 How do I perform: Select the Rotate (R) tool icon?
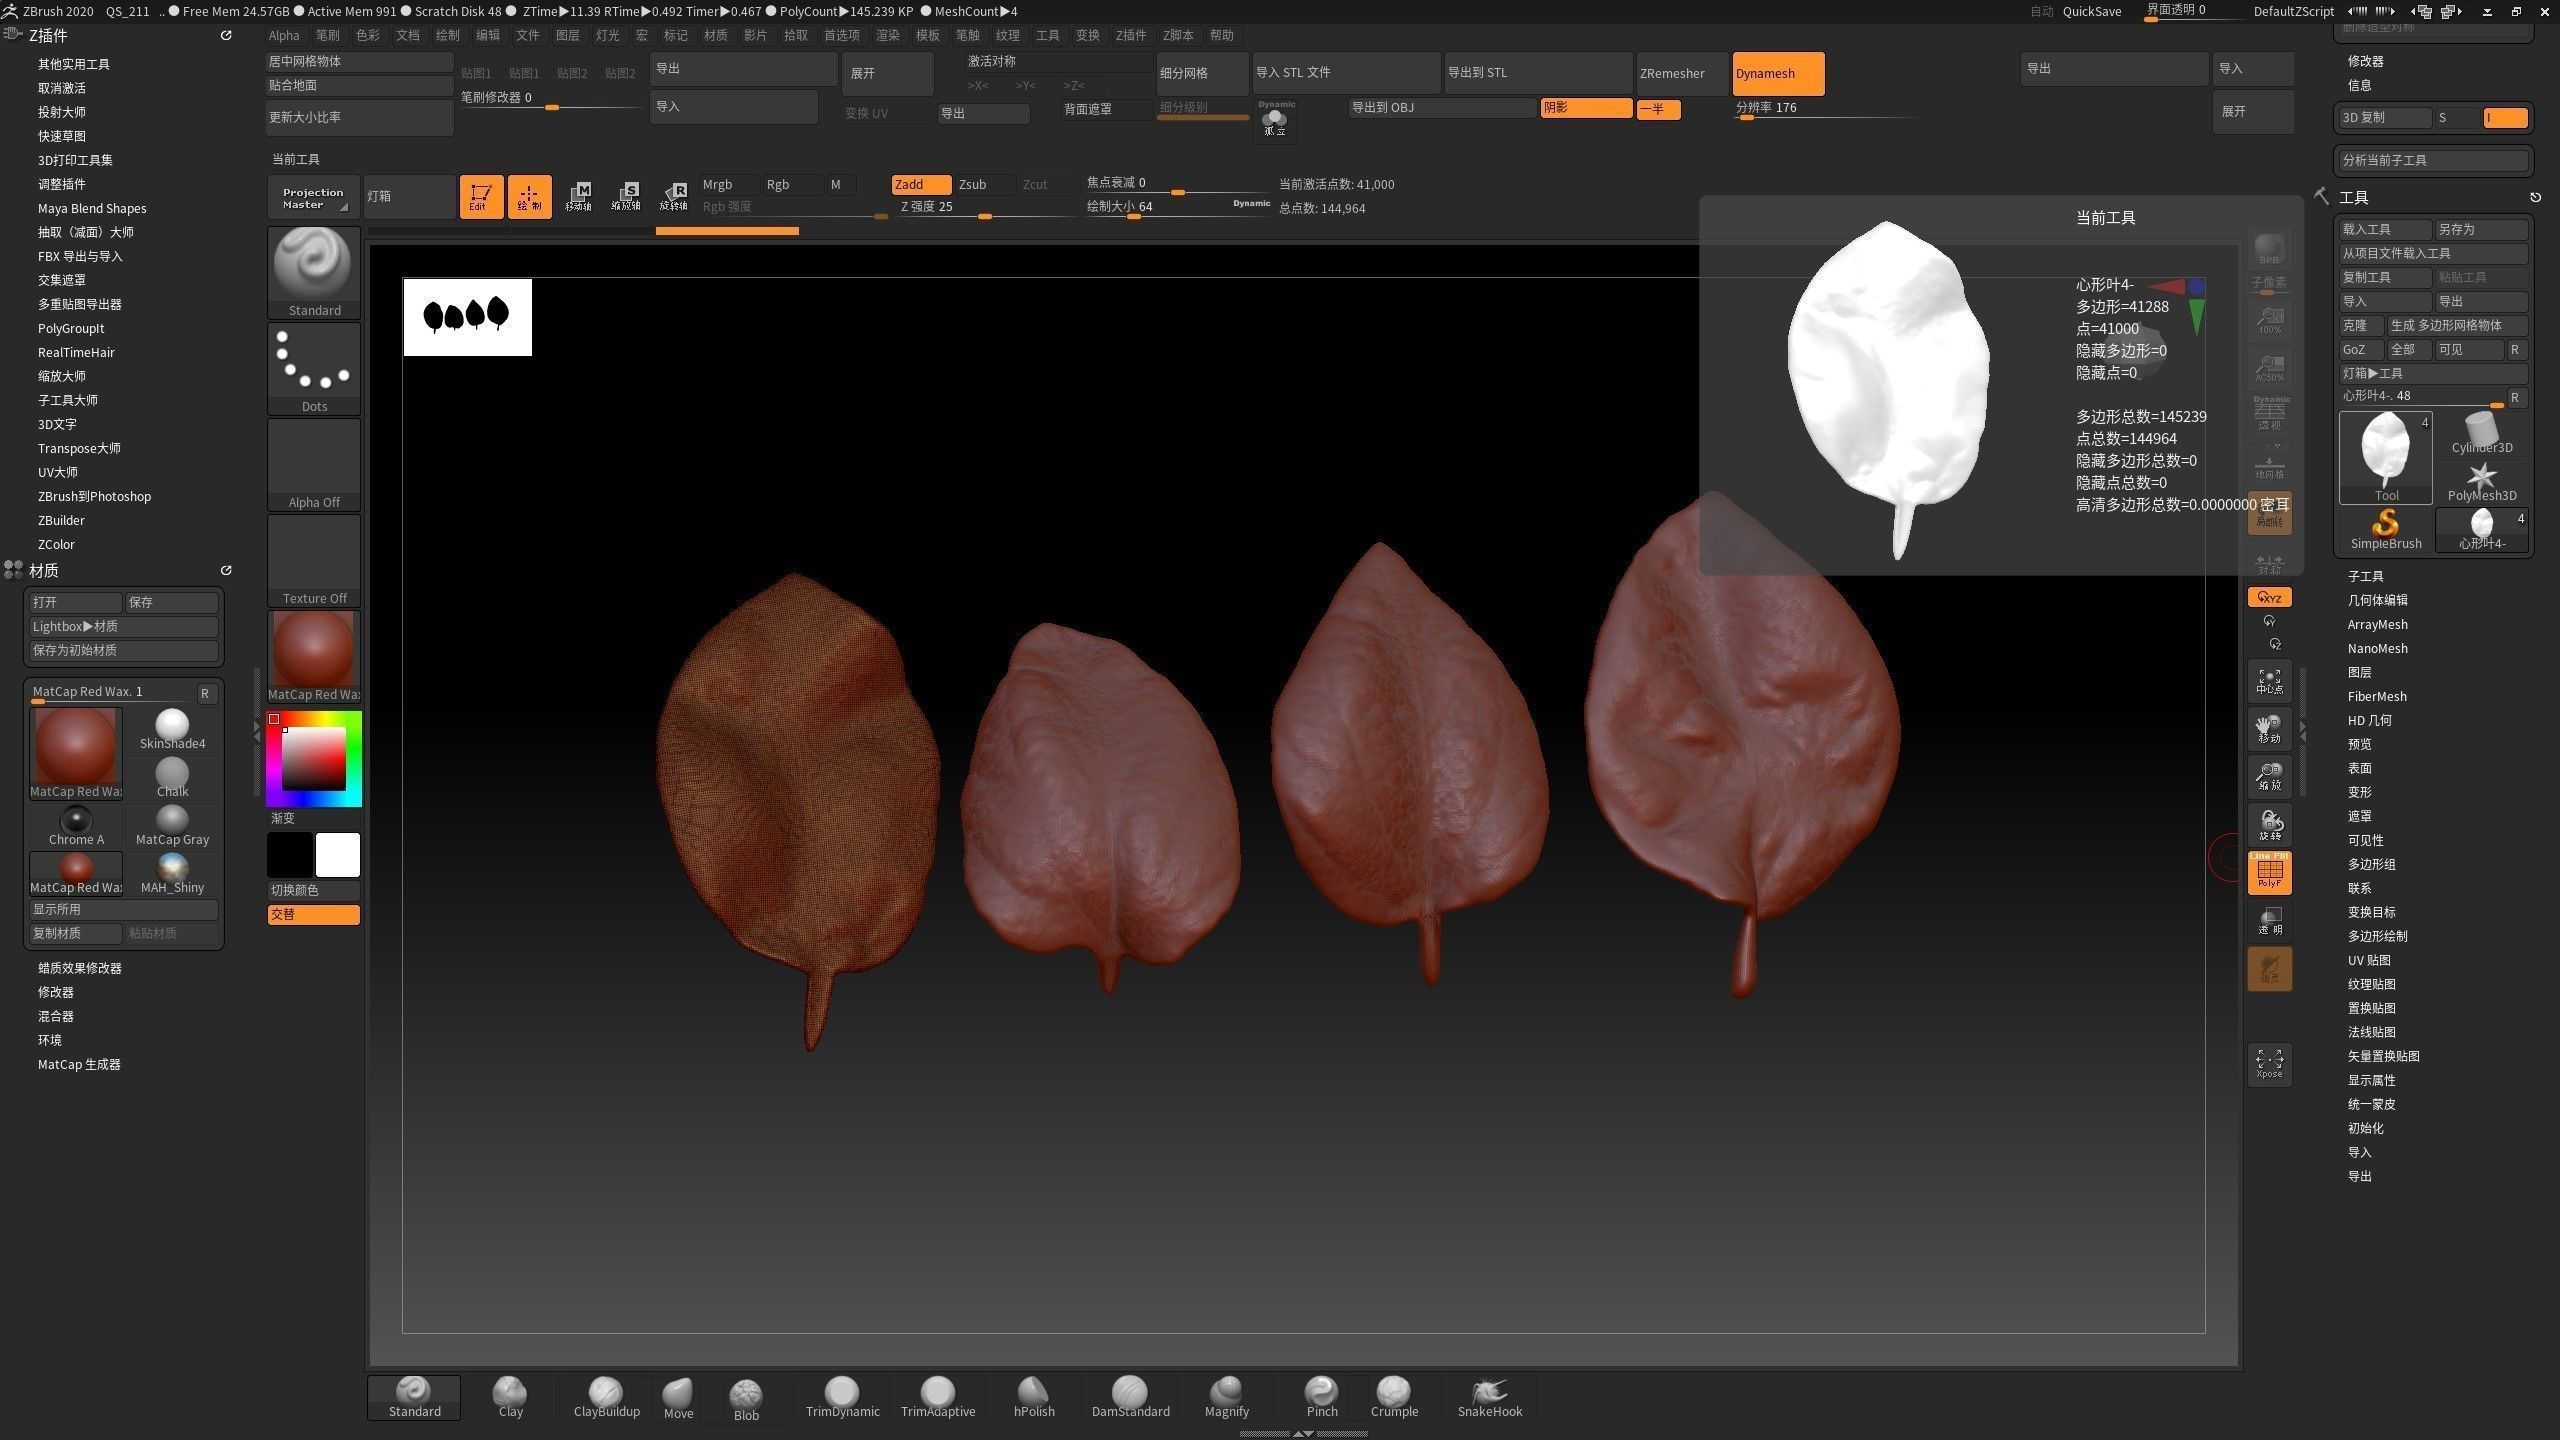[x=674, y=196]
